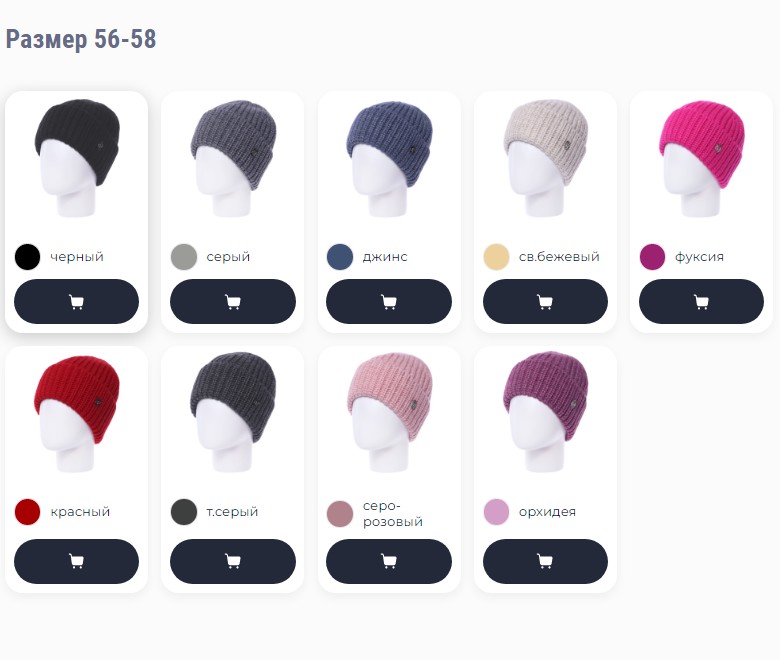Add the т.серый hat to cart

[x=233, y=561]
